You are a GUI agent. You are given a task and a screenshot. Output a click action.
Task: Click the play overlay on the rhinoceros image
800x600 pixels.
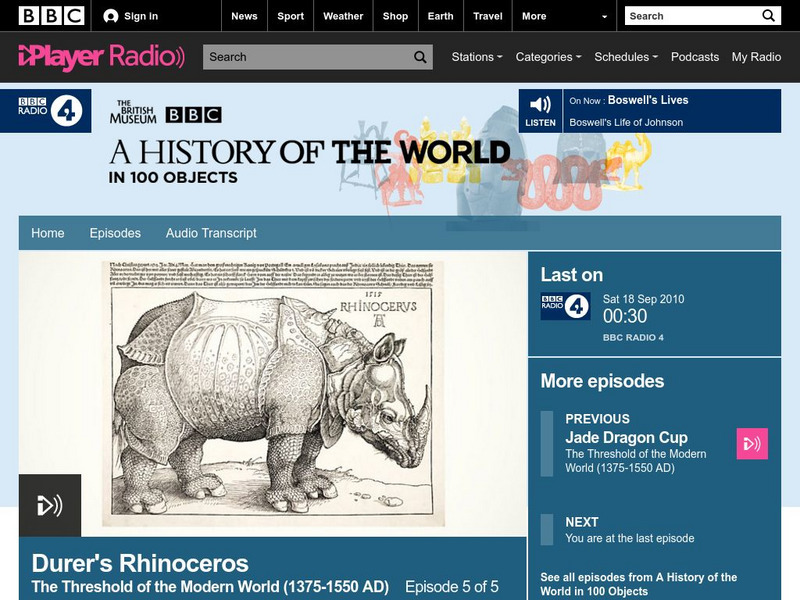click(x=51, y=506)
